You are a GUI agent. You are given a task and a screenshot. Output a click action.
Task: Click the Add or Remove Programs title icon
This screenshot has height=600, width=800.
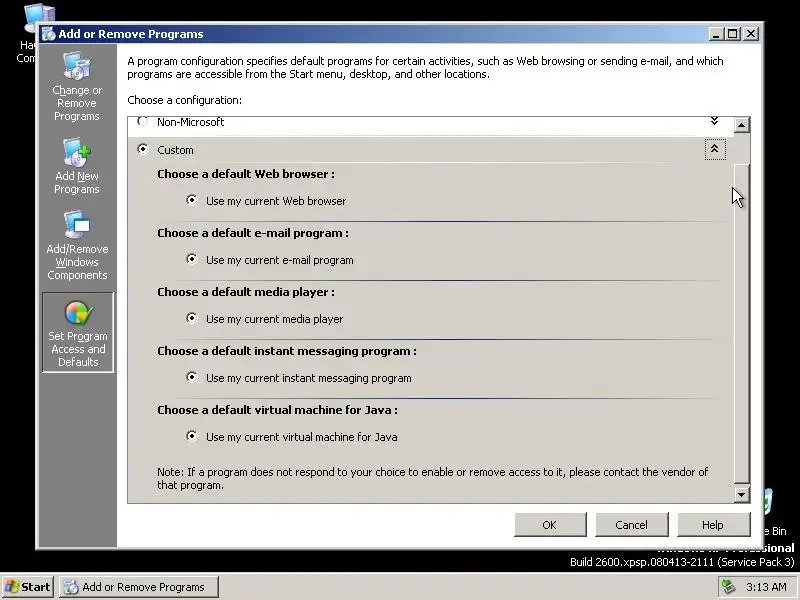[49, 34]
